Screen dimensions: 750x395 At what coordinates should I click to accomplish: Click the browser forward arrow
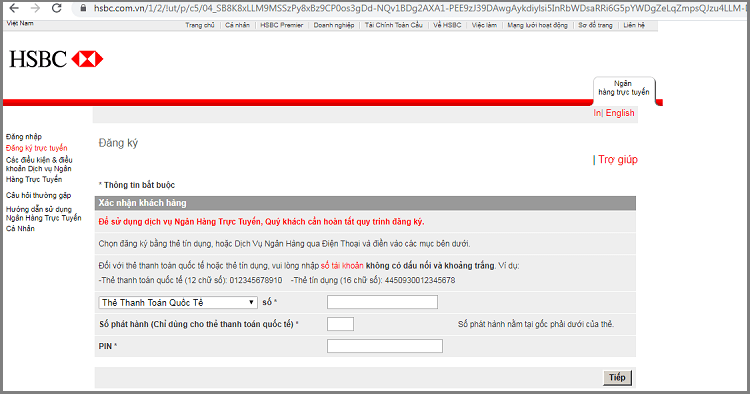pos(35,8)
